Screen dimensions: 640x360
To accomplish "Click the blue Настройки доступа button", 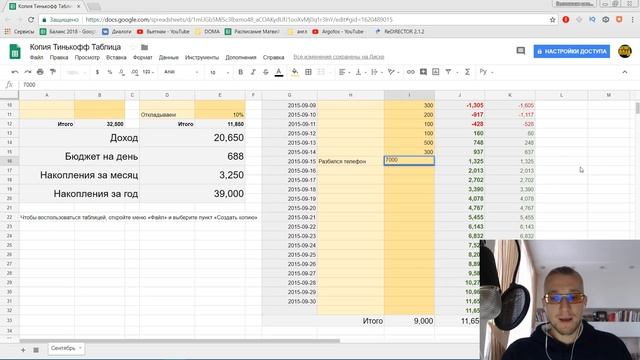I will pos(571,51).
